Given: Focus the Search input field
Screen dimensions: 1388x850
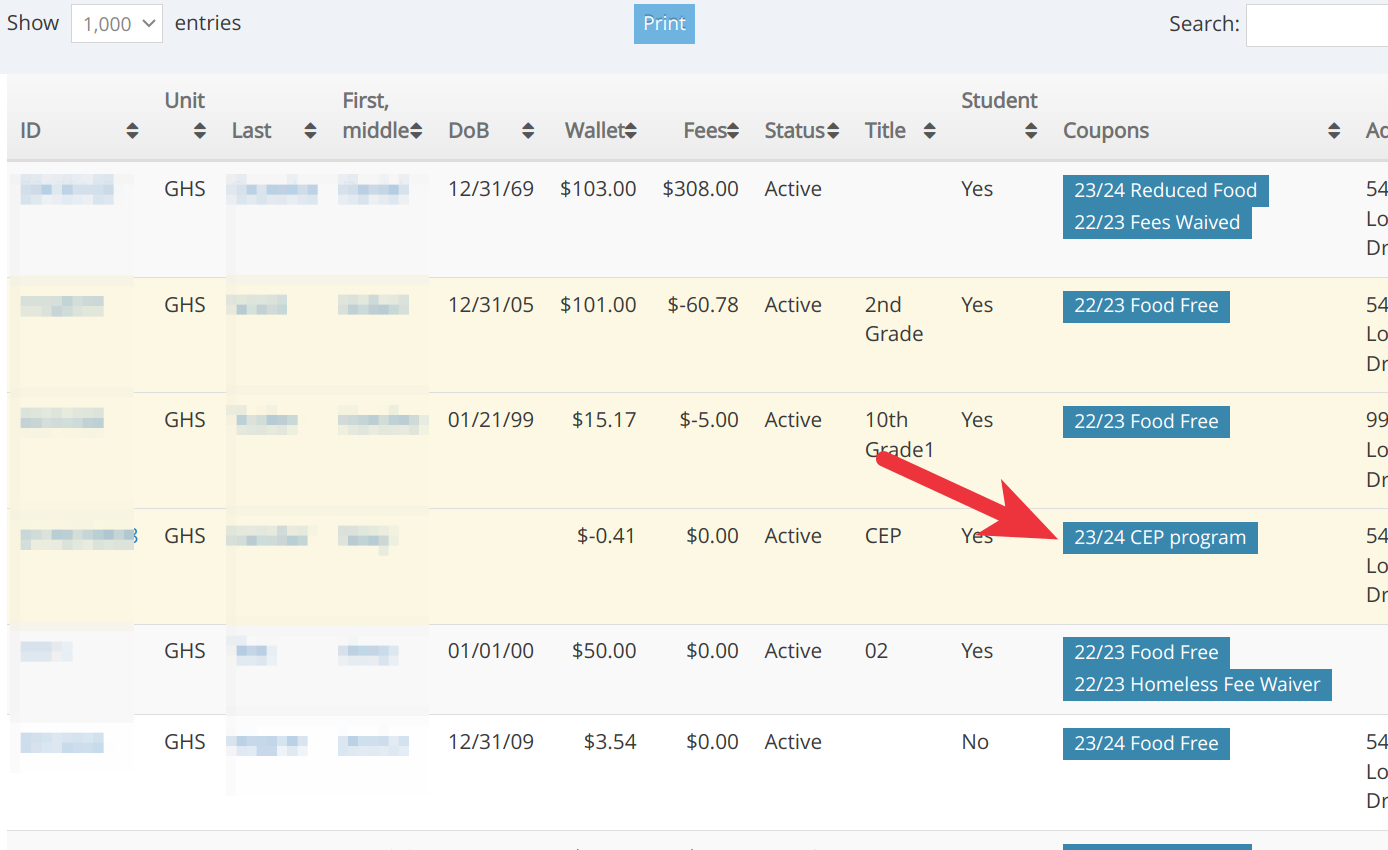Looking at the screenshot, I should tap(1317, 24).
